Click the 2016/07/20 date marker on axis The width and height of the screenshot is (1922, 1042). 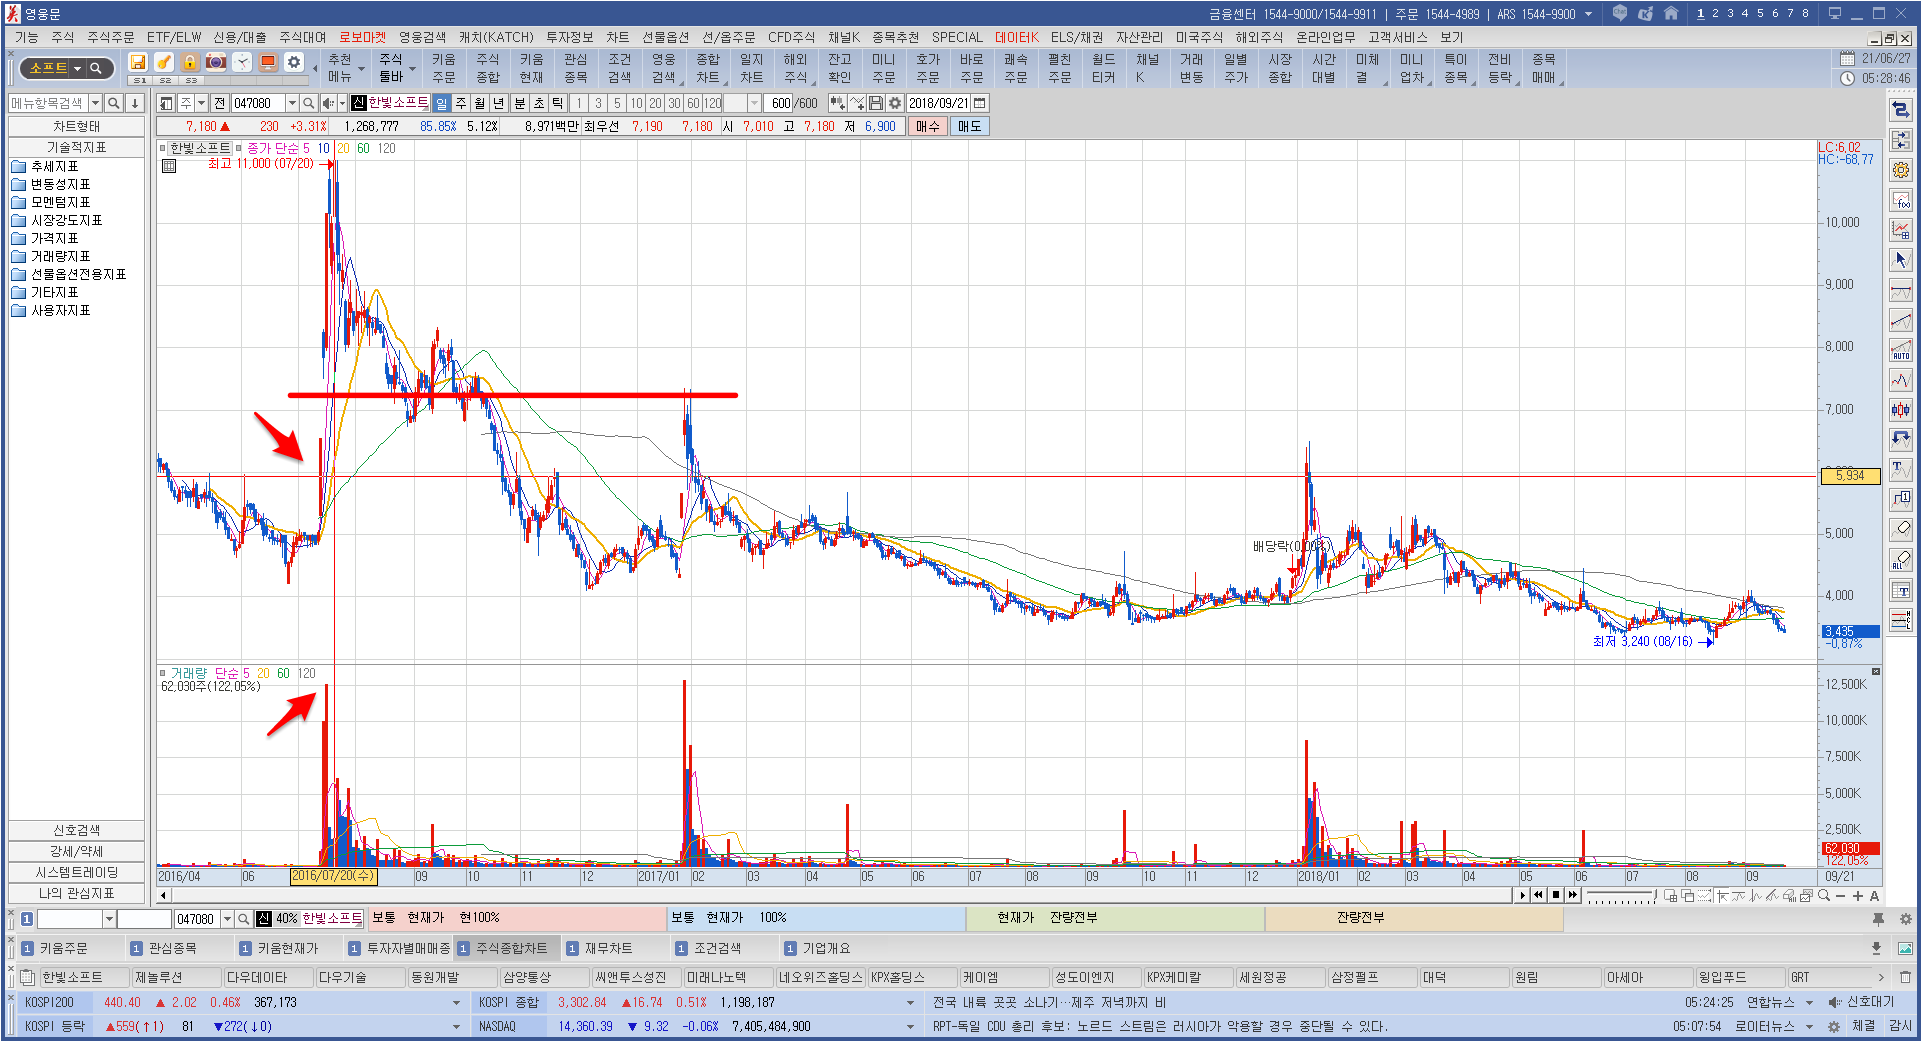point(333,876)
